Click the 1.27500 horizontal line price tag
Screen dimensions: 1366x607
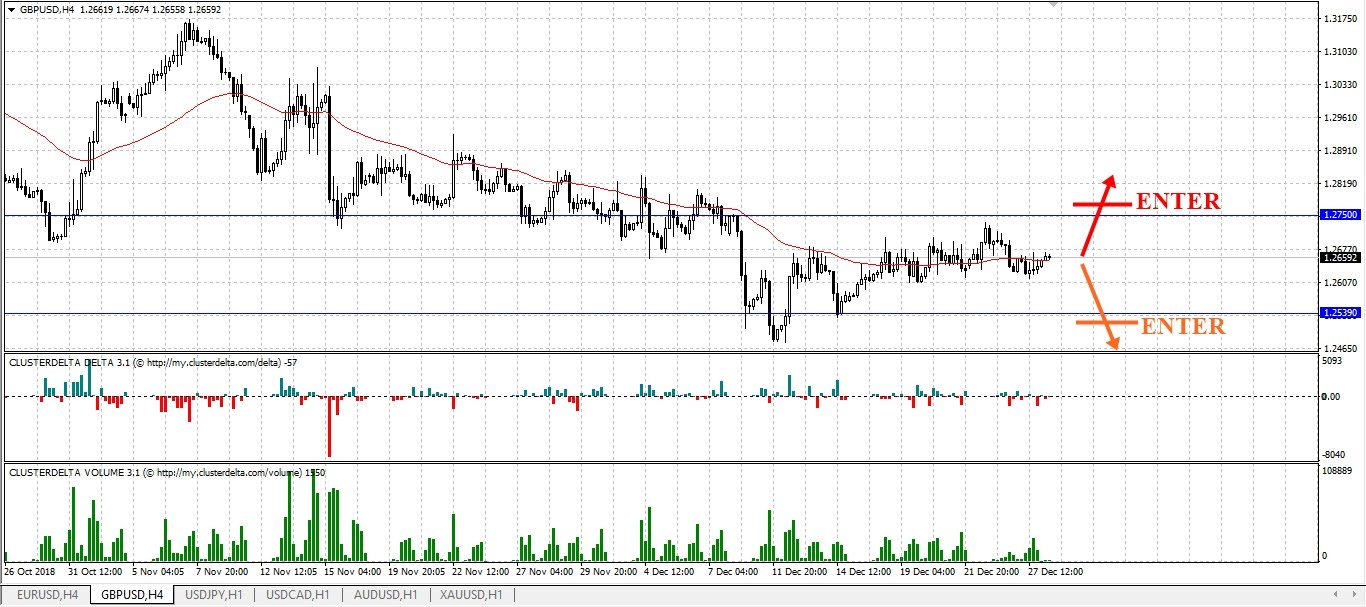point(1340,215)
